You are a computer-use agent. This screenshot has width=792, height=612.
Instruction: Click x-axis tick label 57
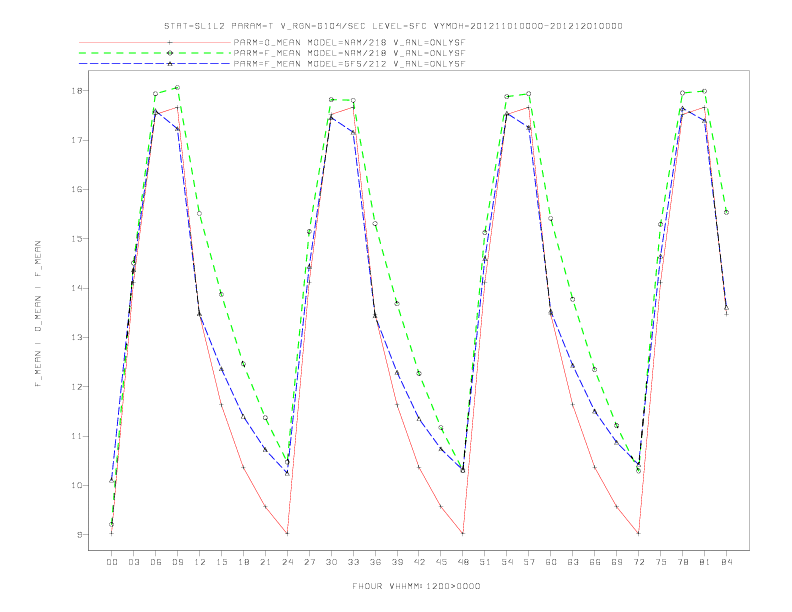click(x=529, y=562)
